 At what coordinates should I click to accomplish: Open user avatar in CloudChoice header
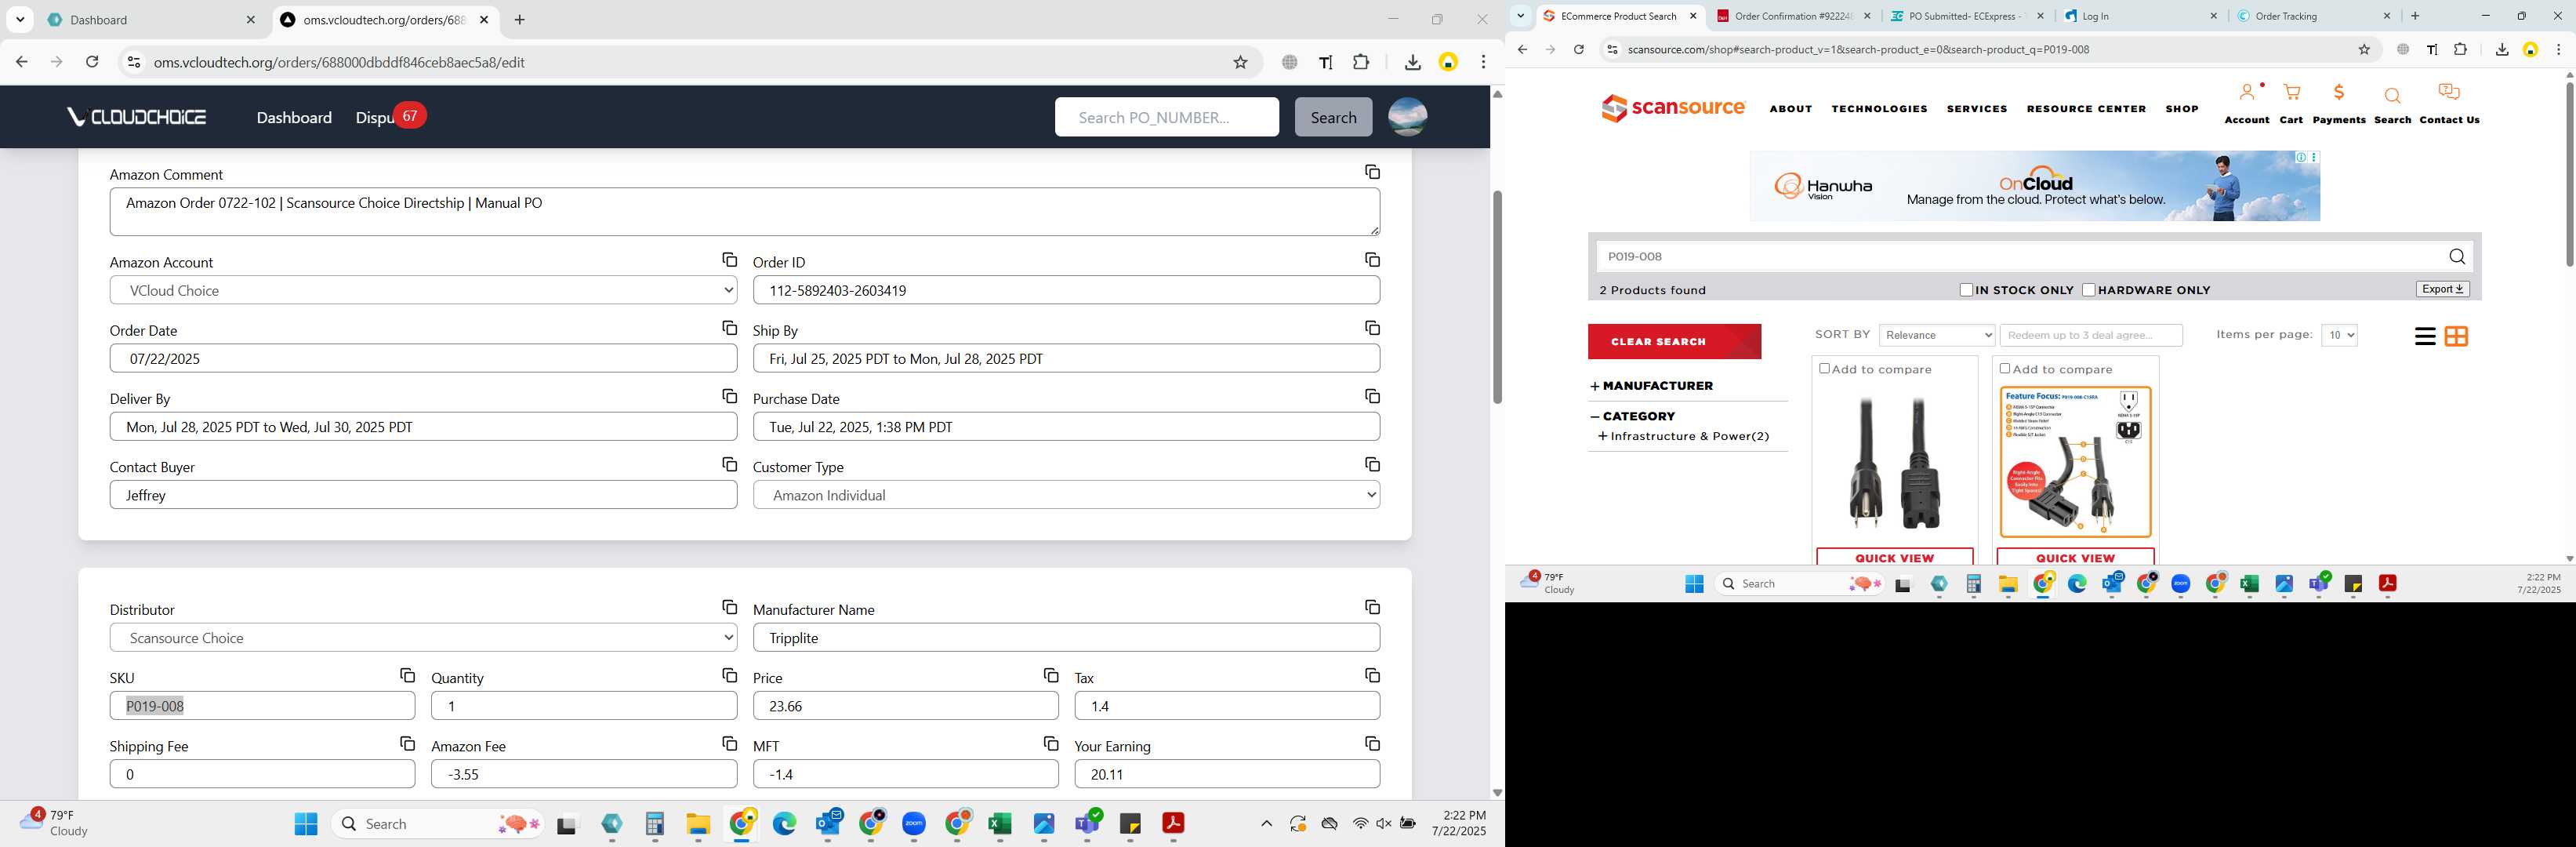pos(1407,117)
